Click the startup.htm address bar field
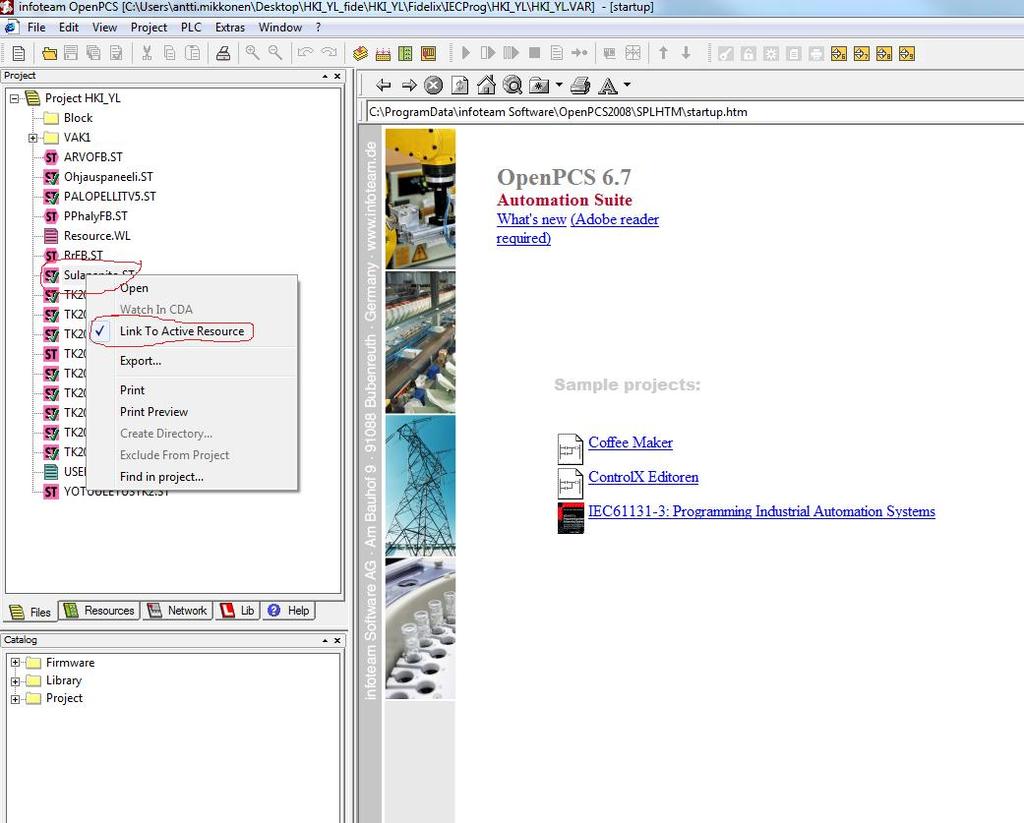Image resolution: width=1024 pixels, height=823 pixels. [694, 112]
